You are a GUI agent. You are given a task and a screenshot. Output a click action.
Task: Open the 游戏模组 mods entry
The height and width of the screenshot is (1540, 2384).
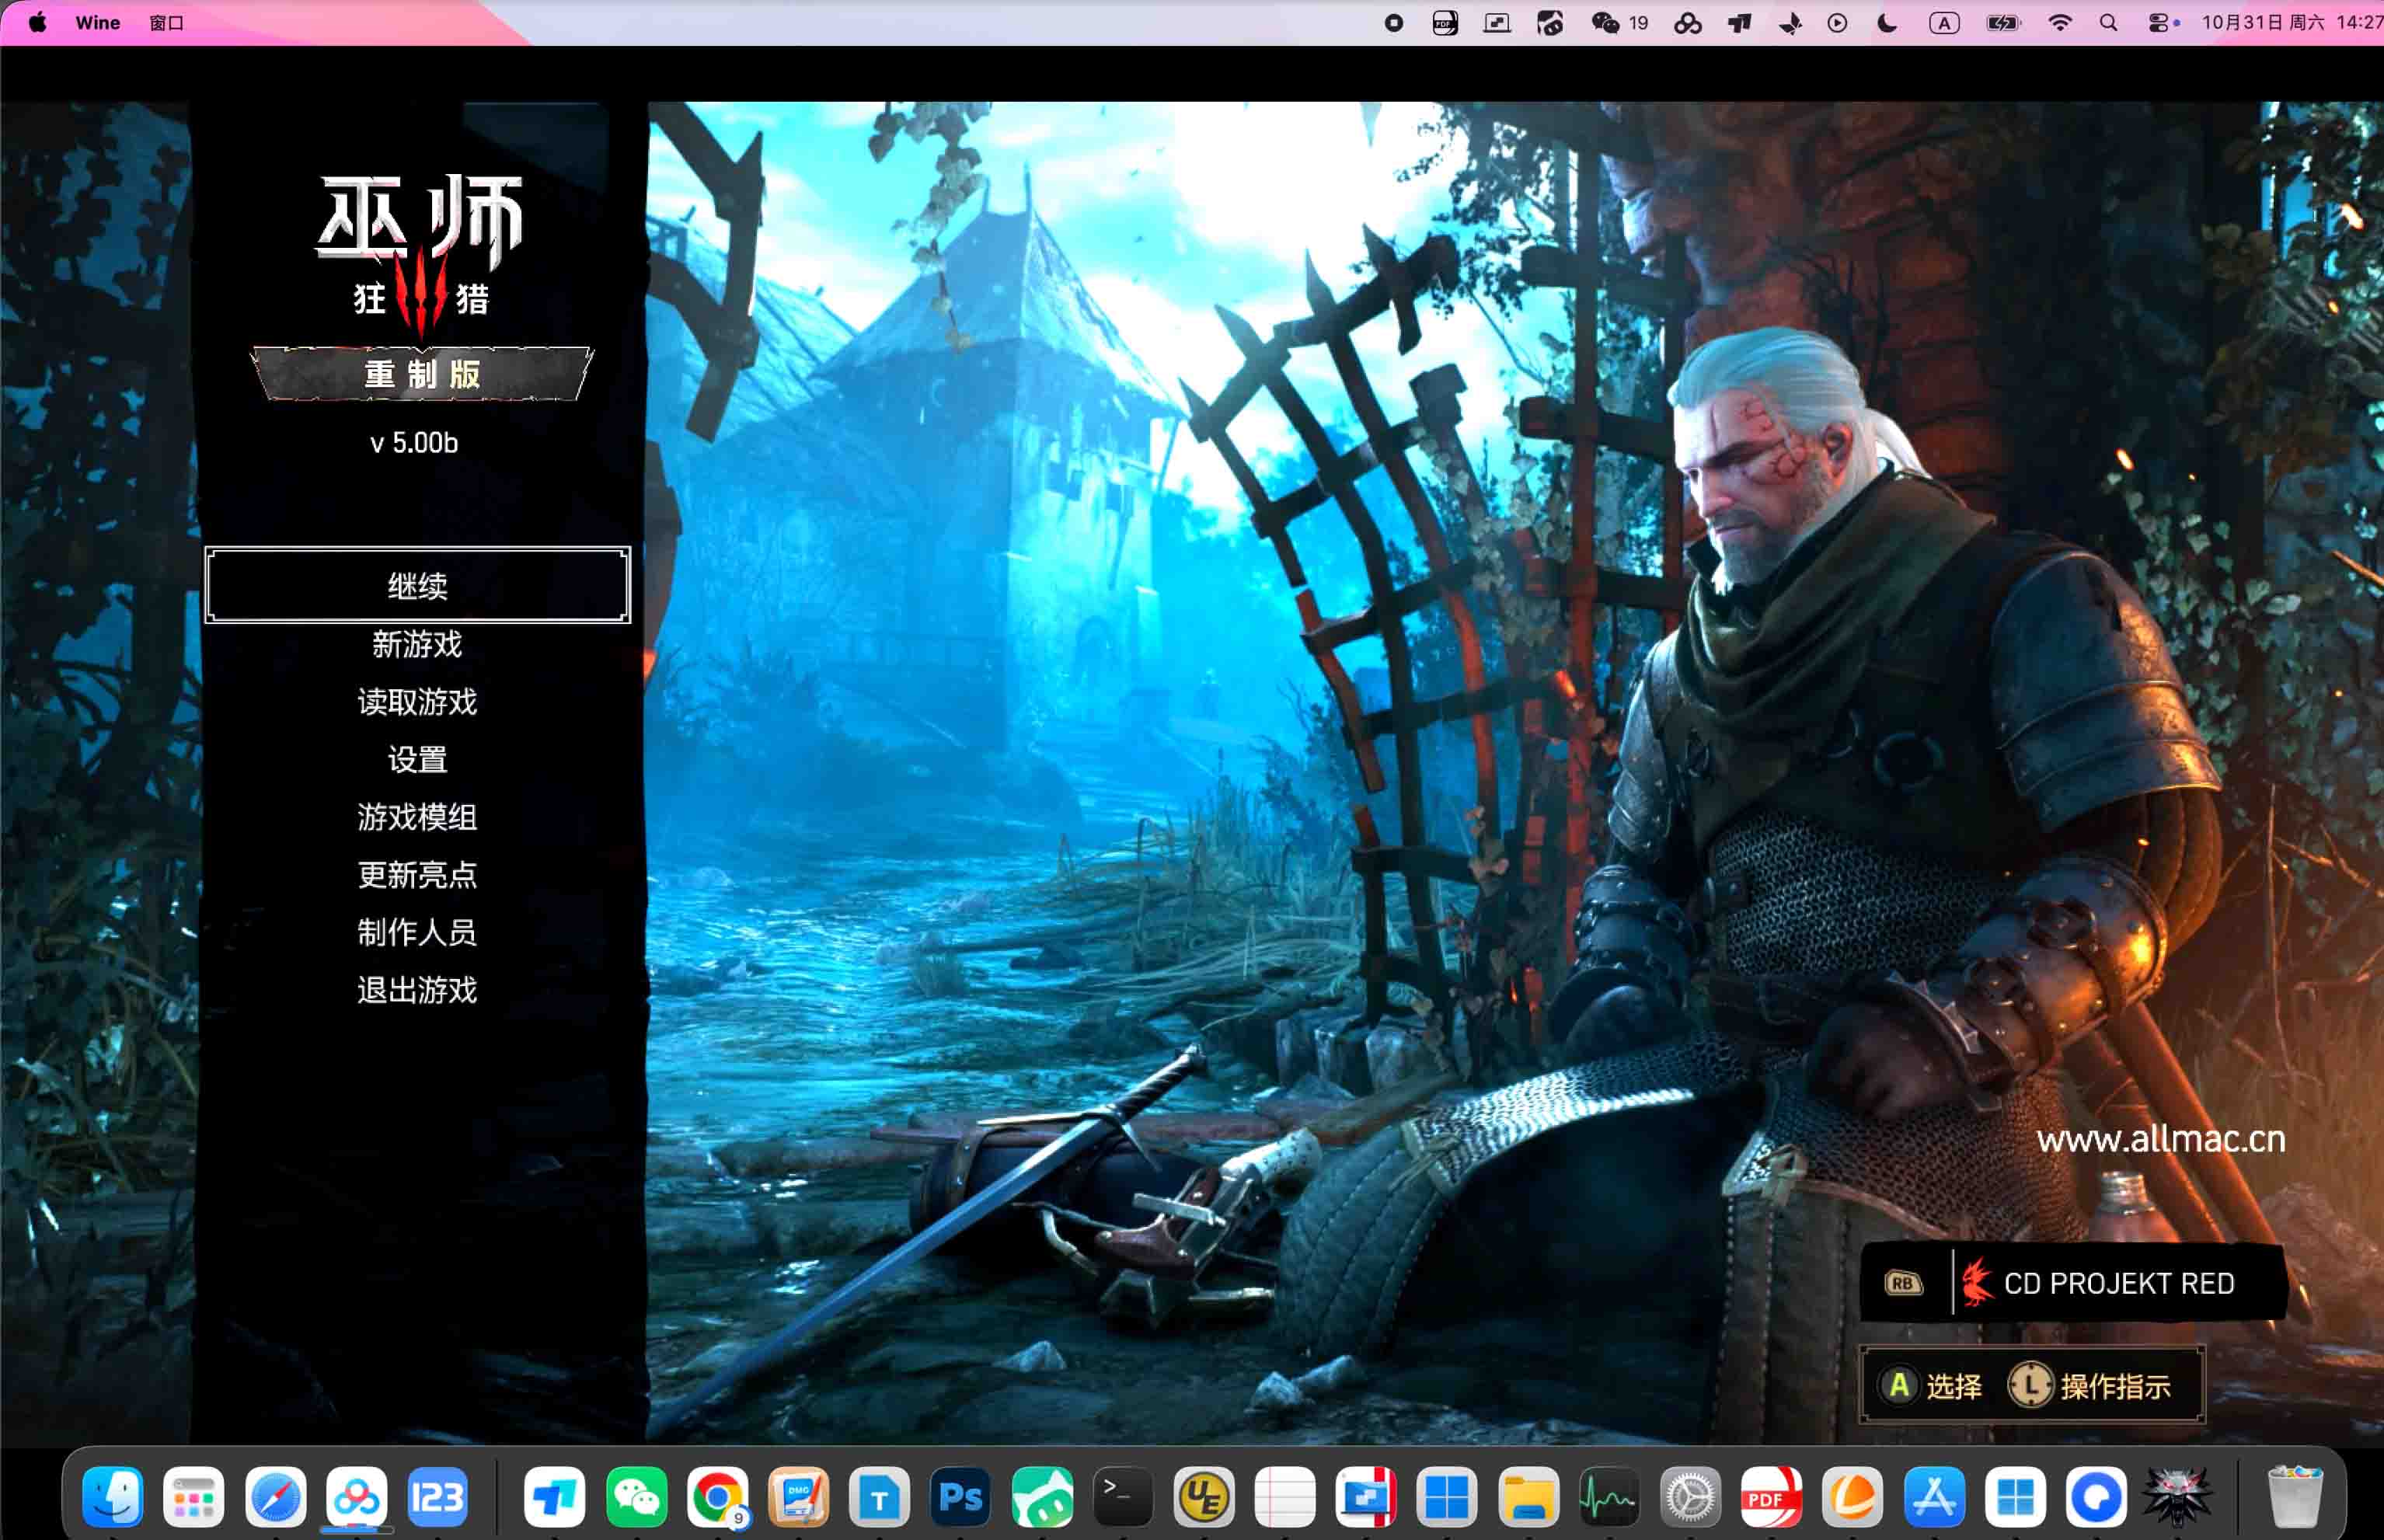(417, 817)
